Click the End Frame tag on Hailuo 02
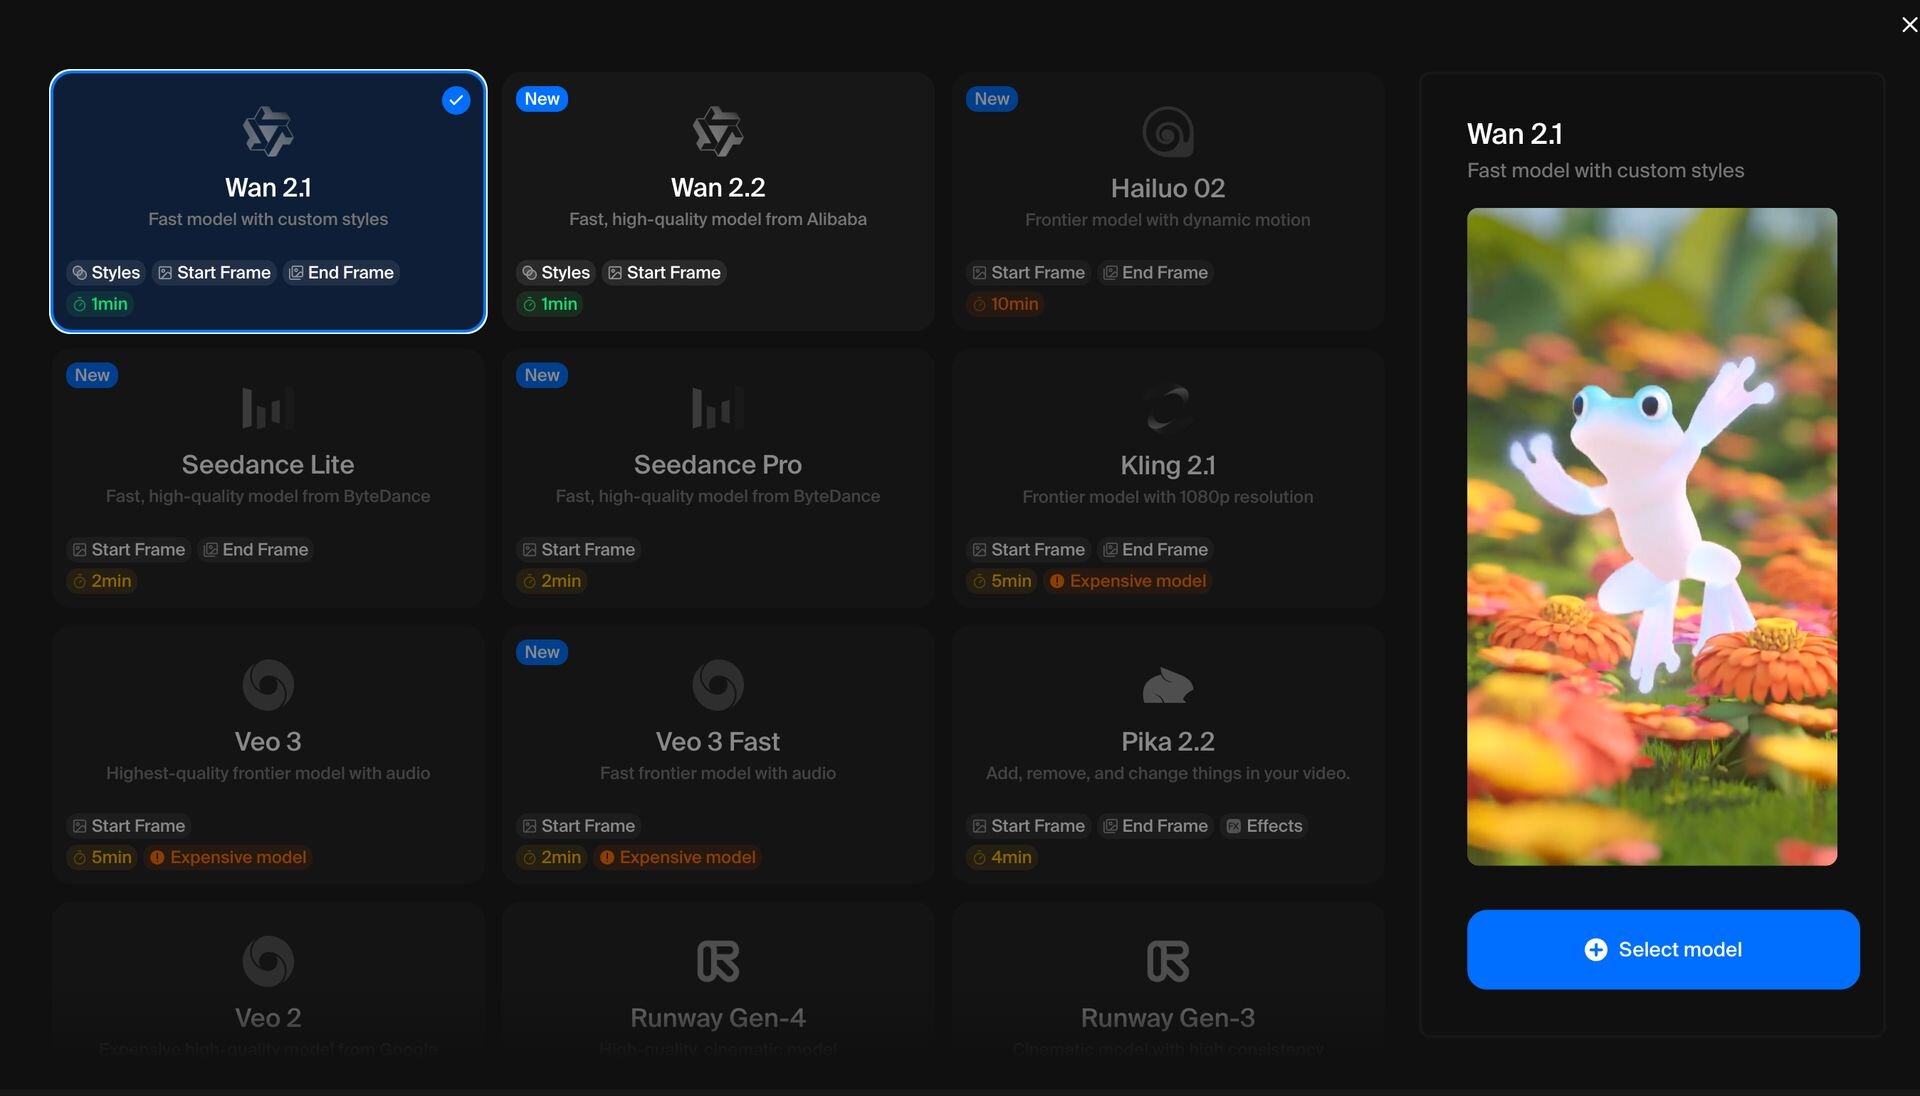 1155,272
